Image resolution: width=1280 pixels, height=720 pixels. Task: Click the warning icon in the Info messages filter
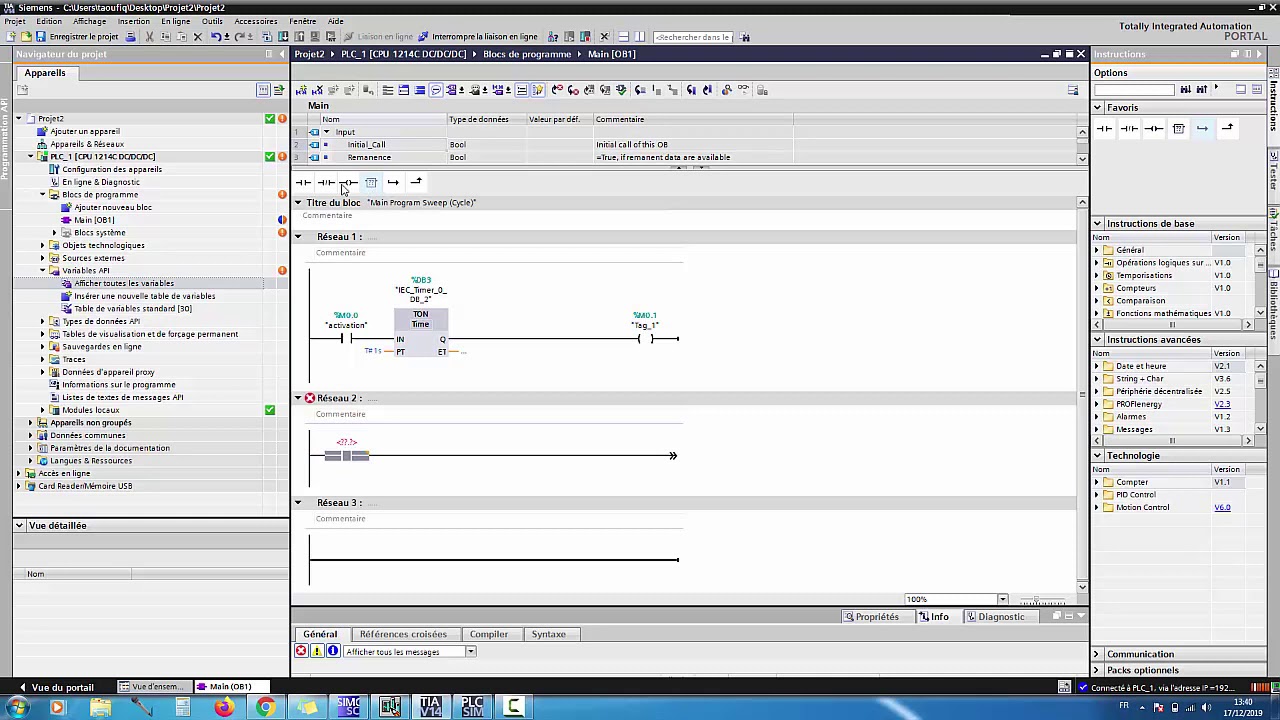317,651
